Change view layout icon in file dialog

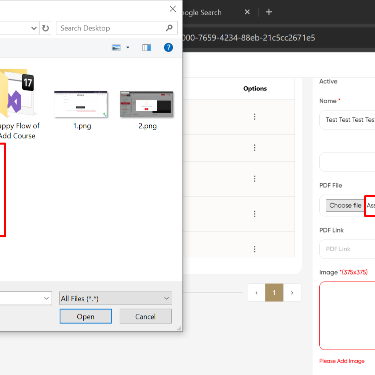click(116, 48)
